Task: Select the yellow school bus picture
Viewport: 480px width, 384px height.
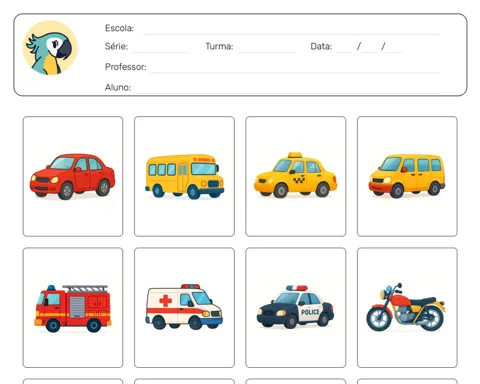Action: coord(184,176)
